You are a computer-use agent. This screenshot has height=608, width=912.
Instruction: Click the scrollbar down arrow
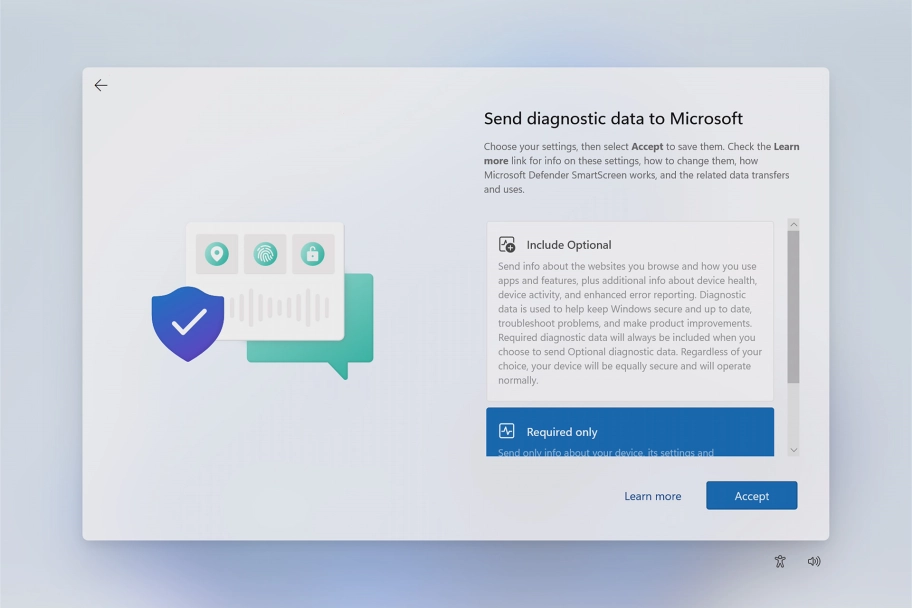pyautogui.click(x=793, y=450)
